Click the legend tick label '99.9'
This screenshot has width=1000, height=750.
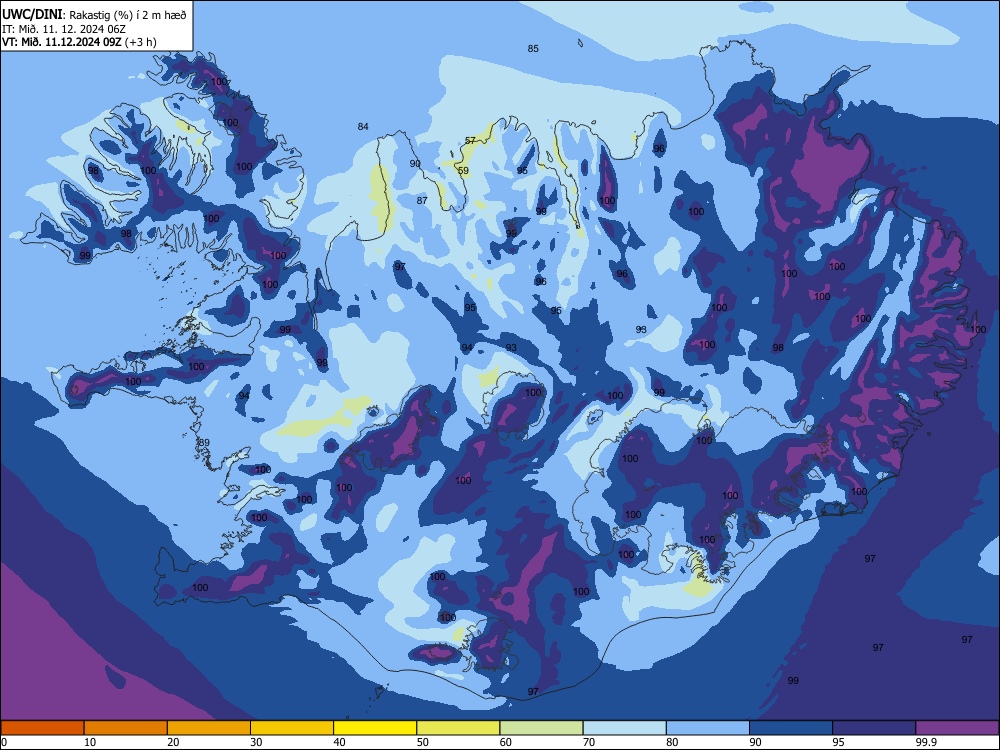(925, 742)
